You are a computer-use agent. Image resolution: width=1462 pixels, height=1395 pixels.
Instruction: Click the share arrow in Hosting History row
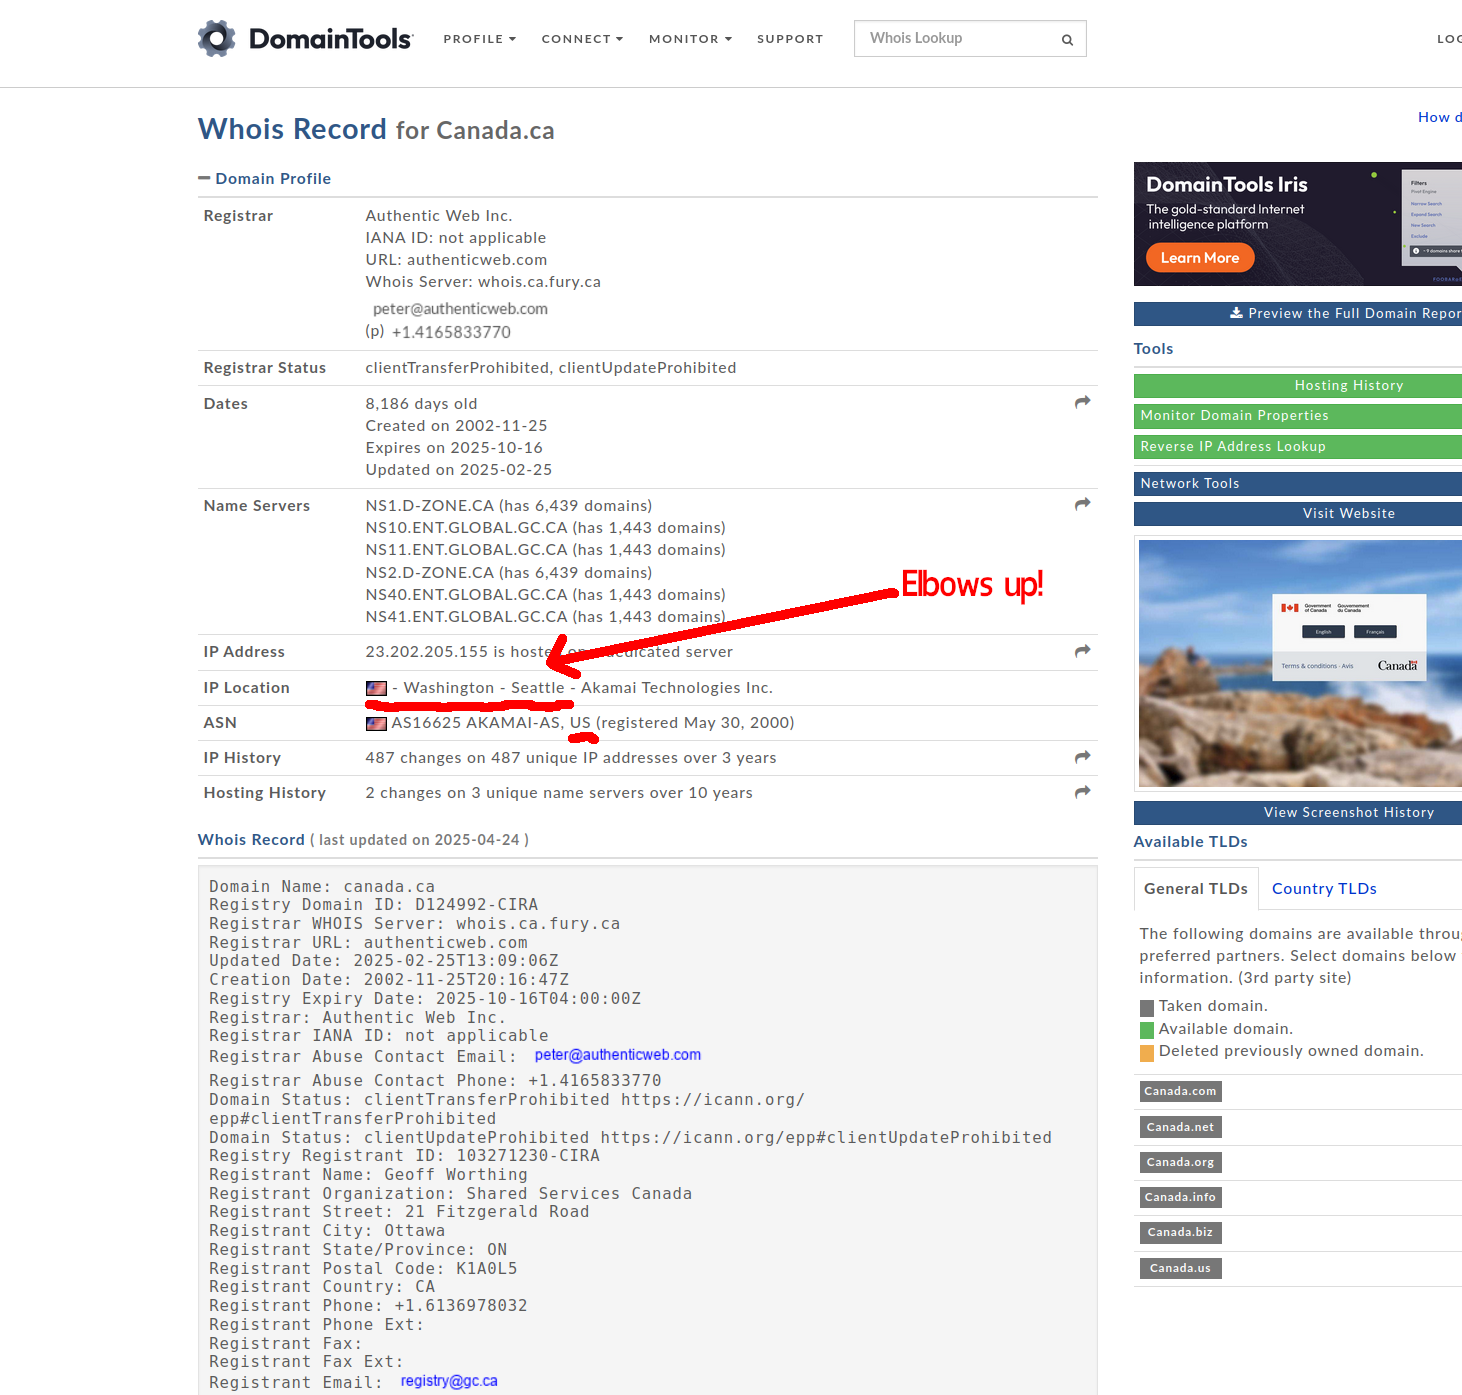1082,792
